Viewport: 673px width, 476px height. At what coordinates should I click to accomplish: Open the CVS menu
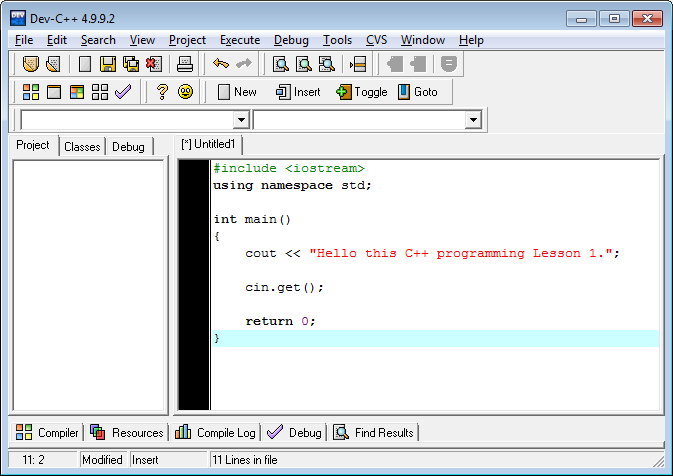click(x=376, y=40)
